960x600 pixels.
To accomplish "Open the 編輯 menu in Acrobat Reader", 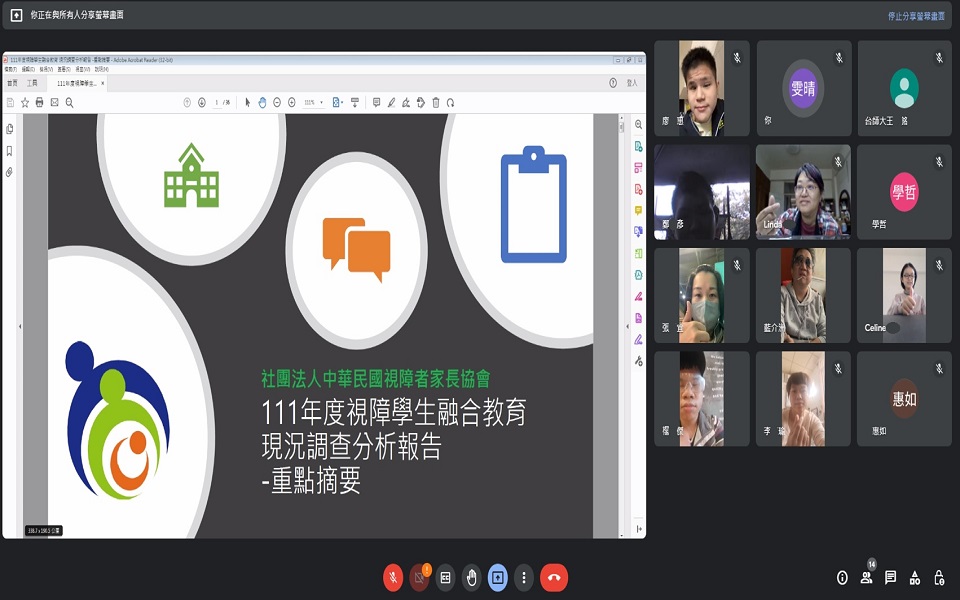I will pyautogui.click(x=28, y=69).
